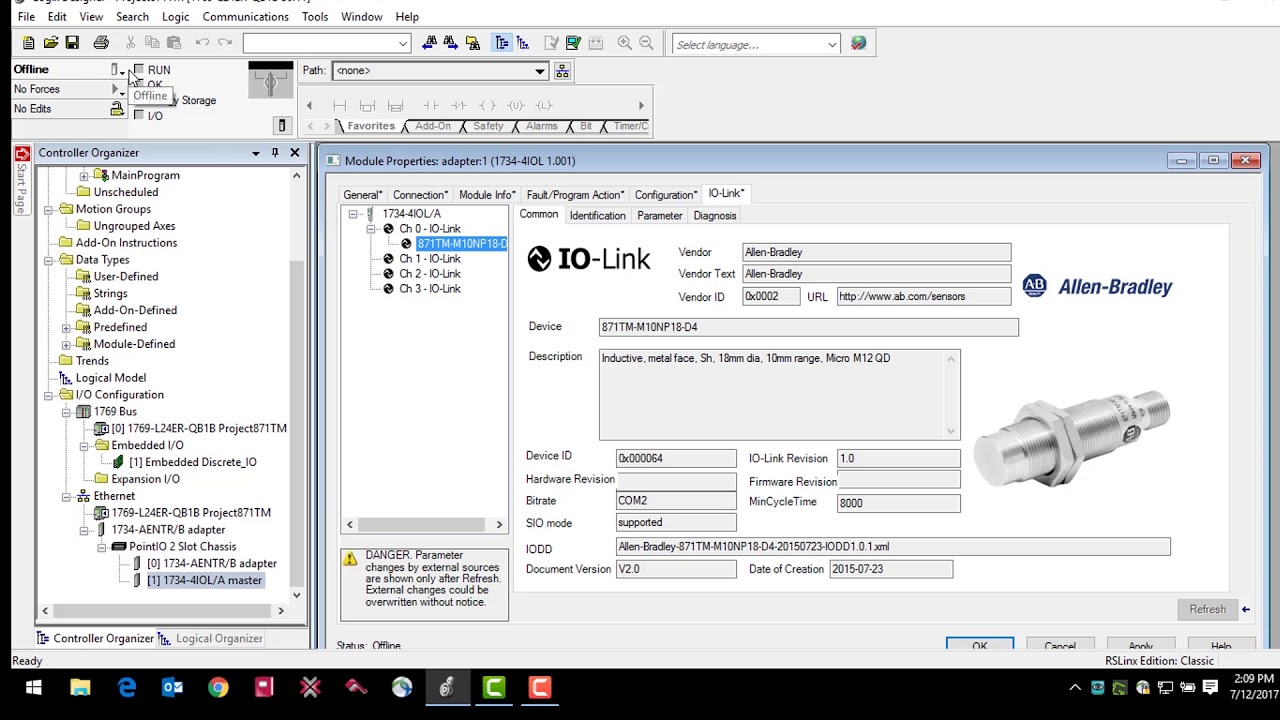Click the Zoom In magnifier icon

624,43
